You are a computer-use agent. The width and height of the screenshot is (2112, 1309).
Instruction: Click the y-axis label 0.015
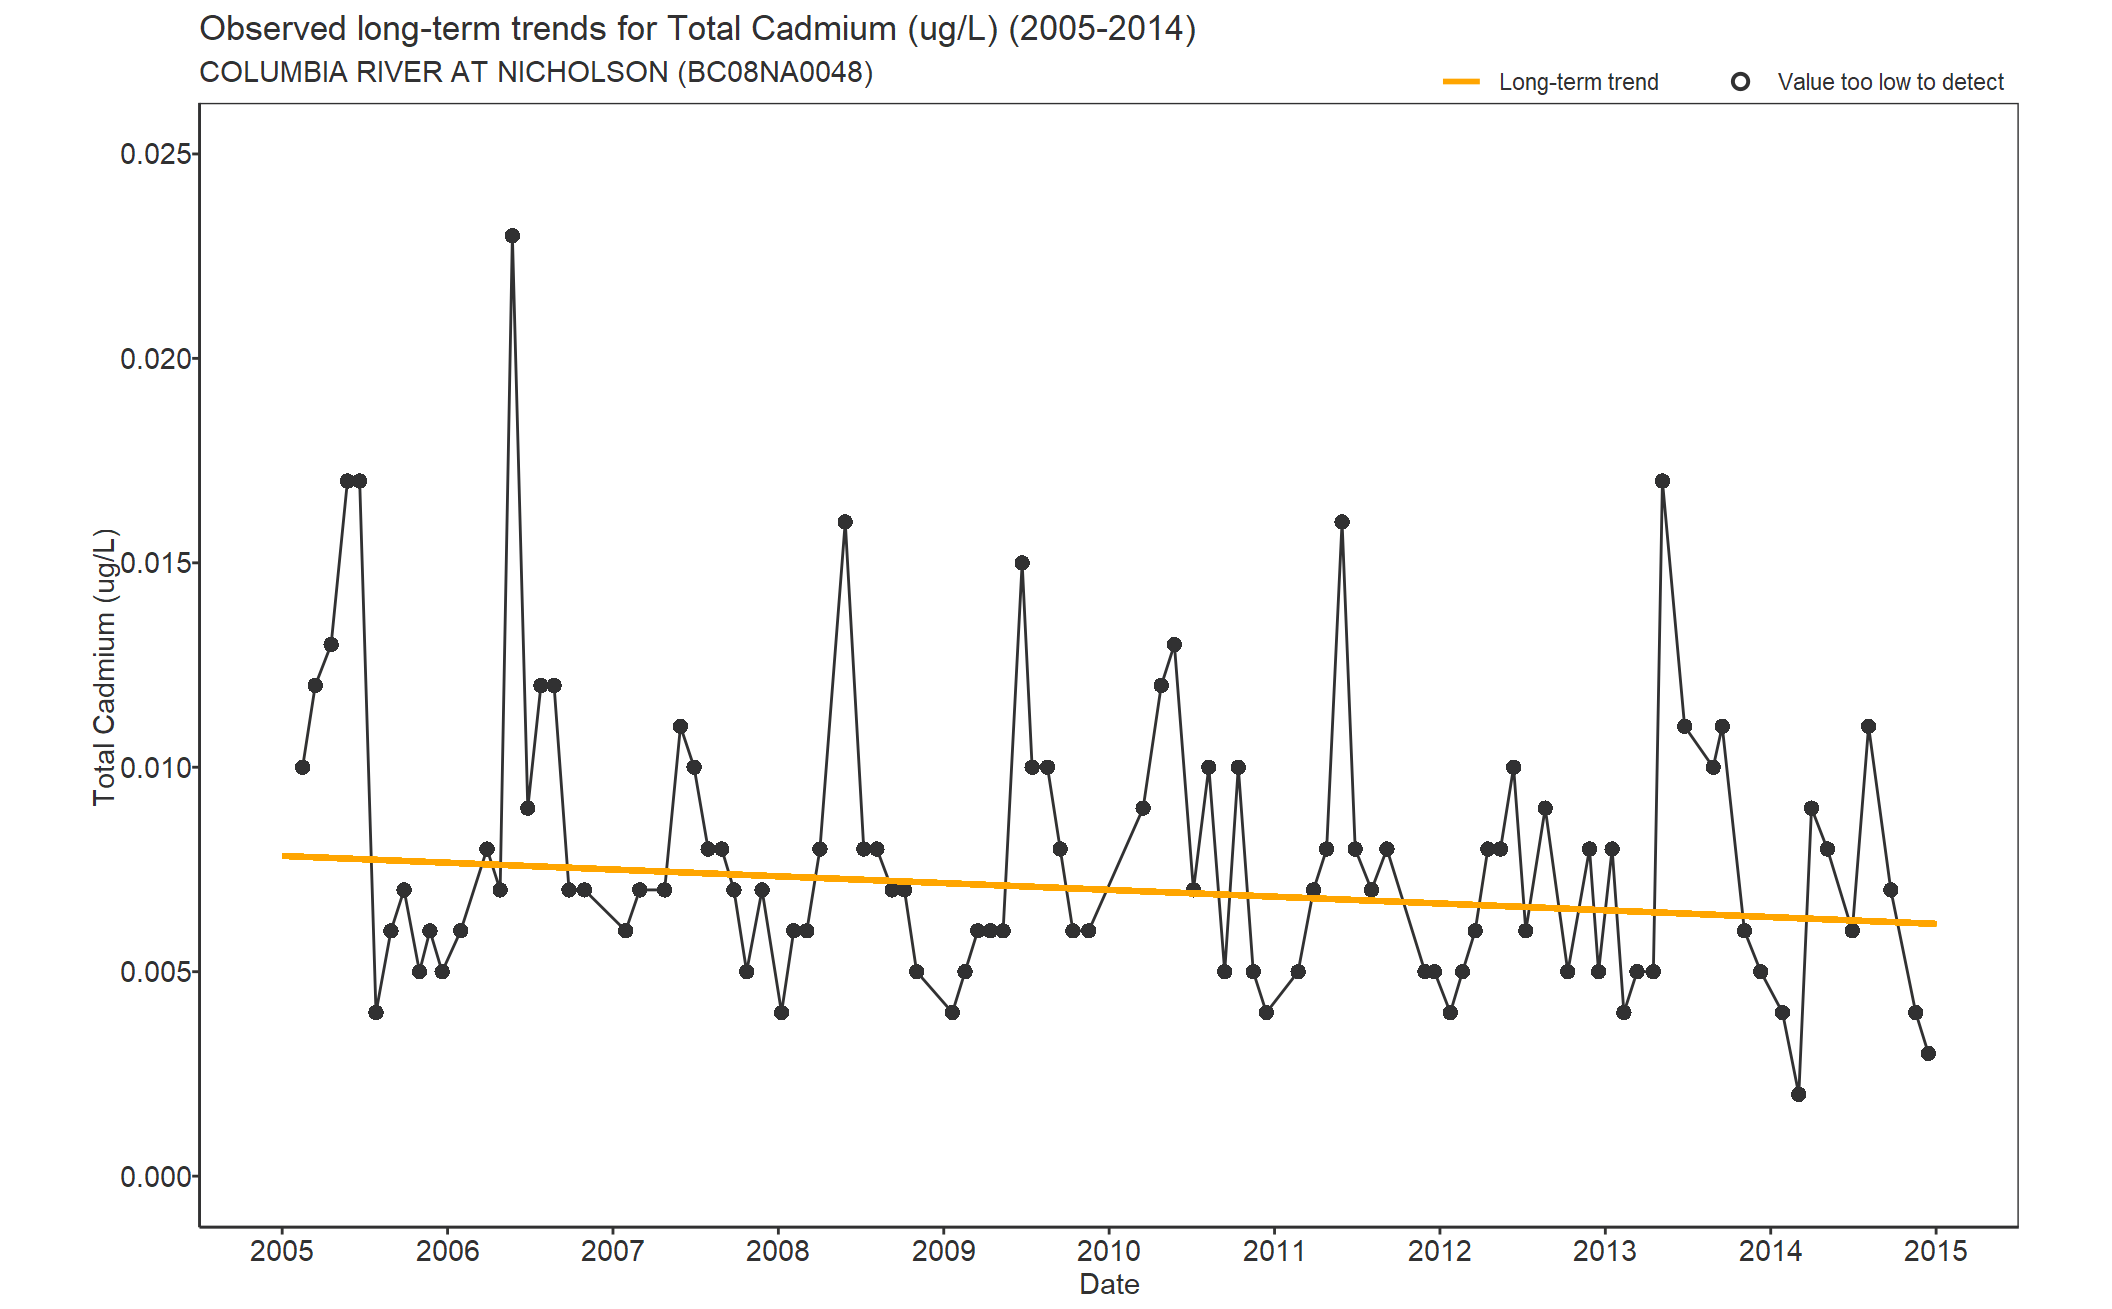tap(156, 563)
